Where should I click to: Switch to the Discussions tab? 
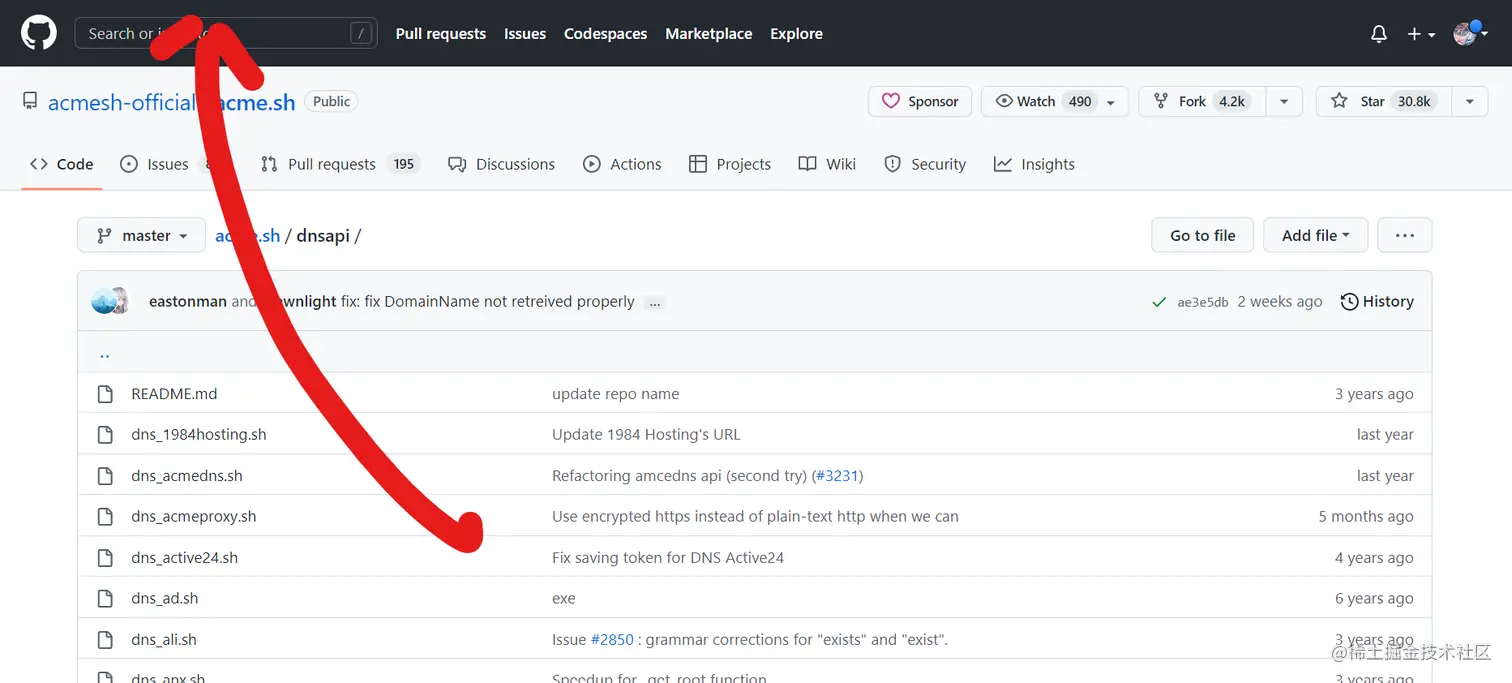point(501,164)
